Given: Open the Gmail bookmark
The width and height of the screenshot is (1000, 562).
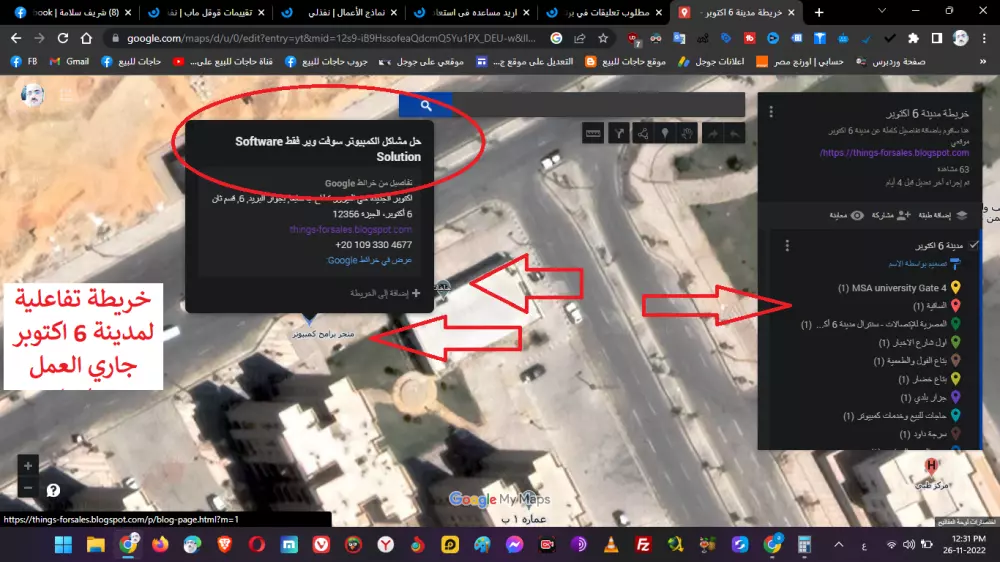Looking at the screenshot, I should pyautogui.click(x=70, y=62).
